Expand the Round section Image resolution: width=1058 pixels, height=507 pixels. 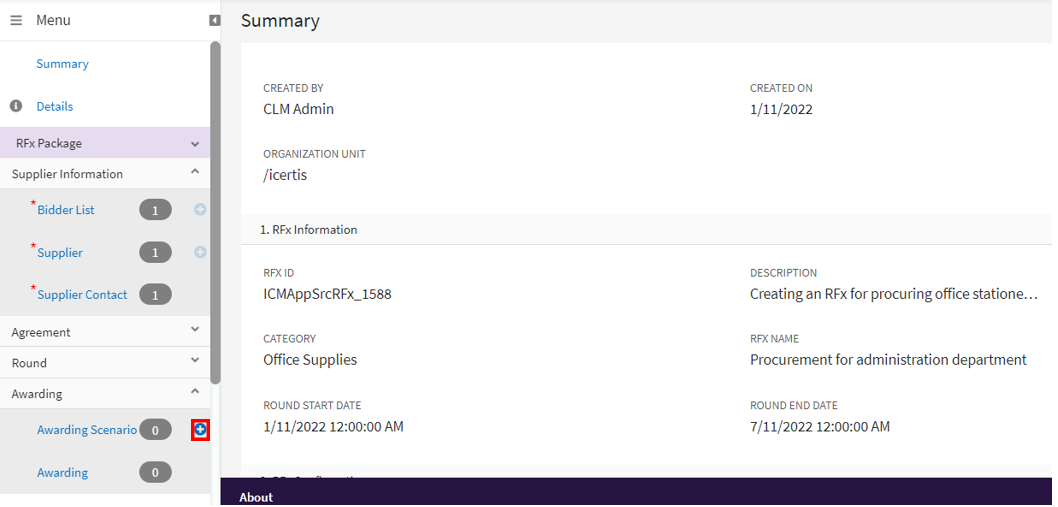195,360
